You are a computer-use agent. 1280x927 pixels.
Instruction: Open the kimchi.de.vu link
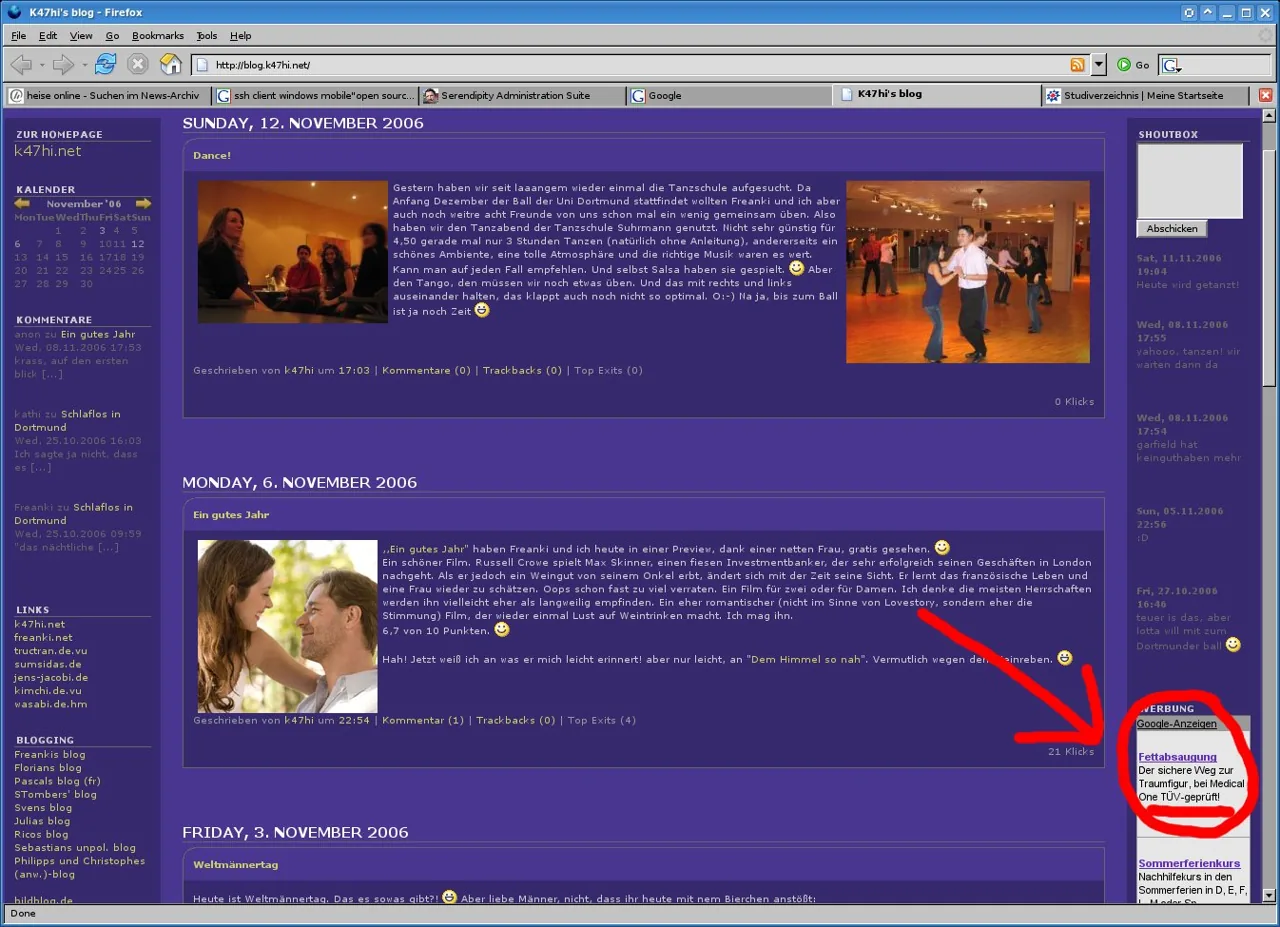[x=48, y=691]
